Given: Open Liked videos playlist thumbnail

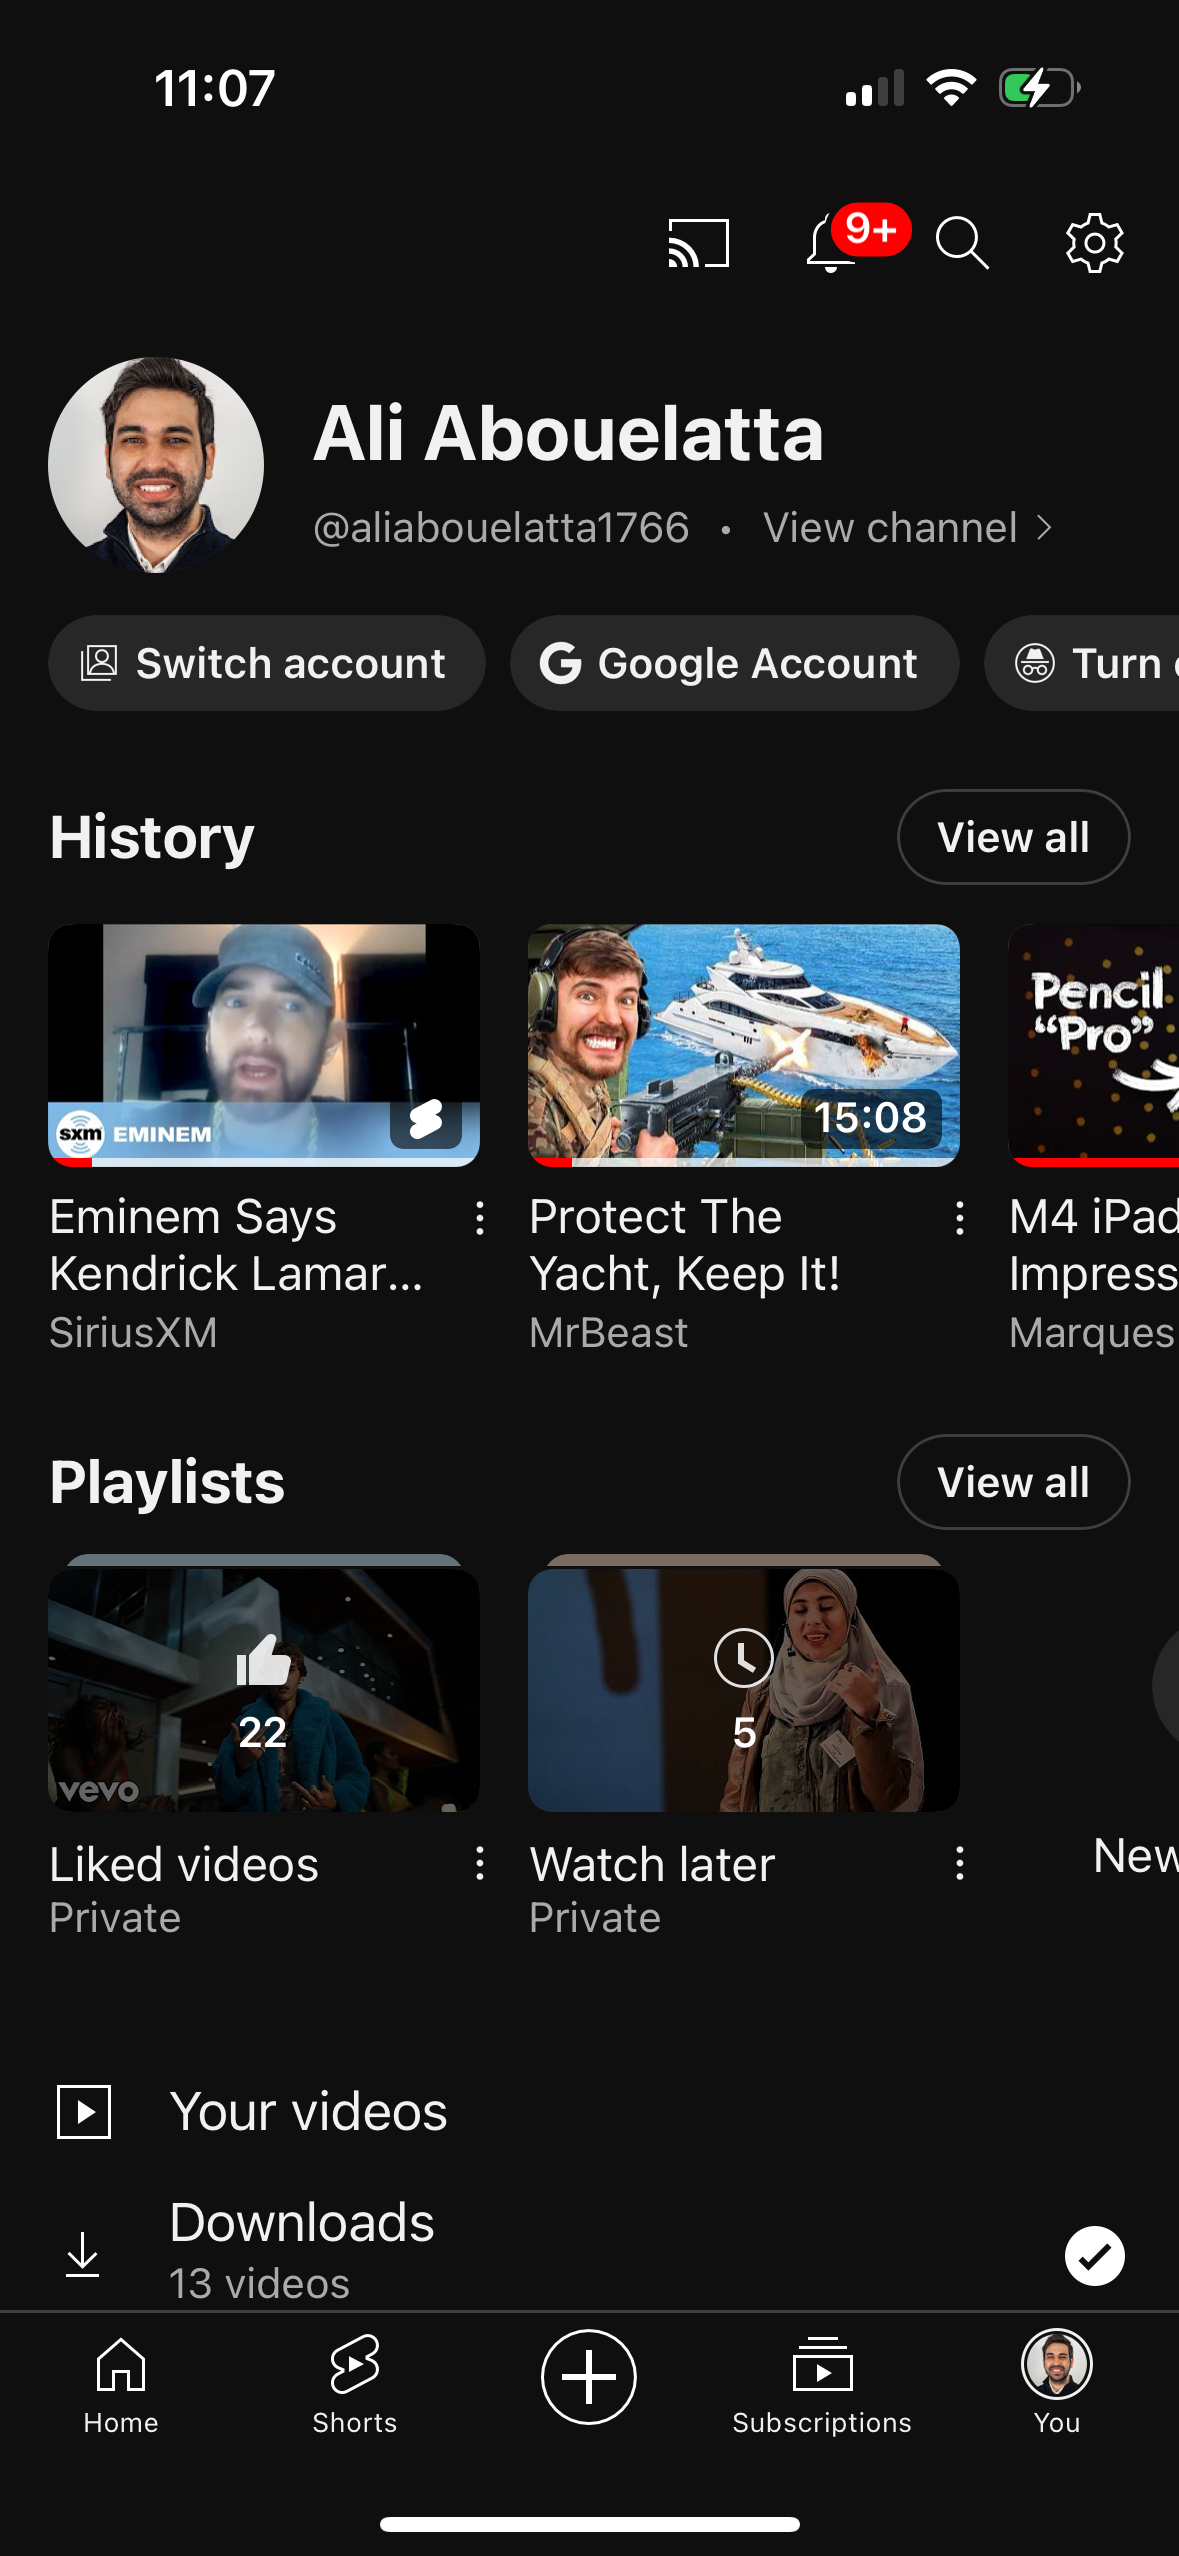Looking at the screenshot, I should pos(264,1689).
